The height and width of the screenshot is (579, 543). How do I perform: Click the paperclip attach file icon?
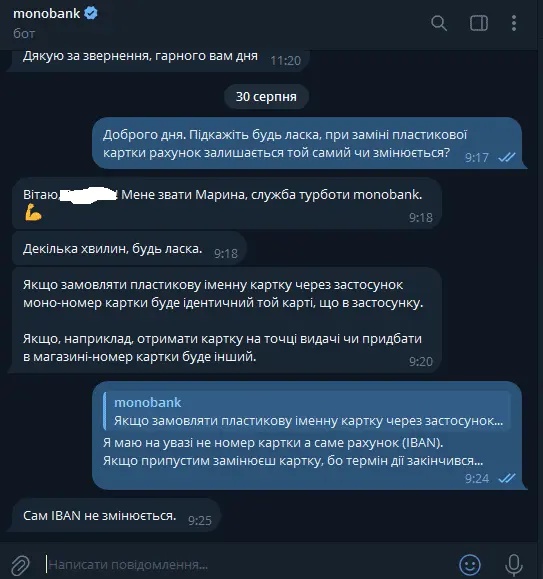pos(20,565)
